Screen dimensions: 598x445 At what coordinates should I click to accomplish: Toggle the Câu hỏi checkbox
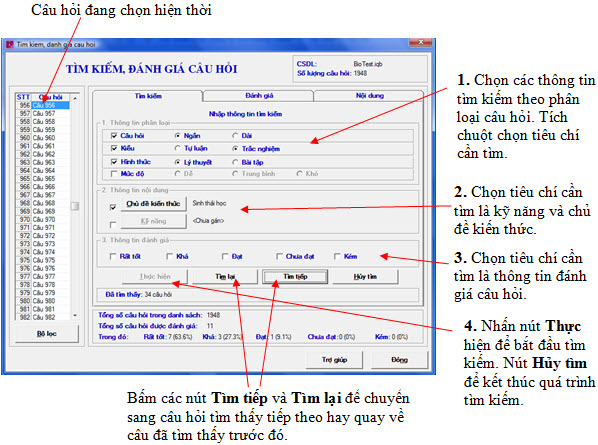click(x=114, y=136)
